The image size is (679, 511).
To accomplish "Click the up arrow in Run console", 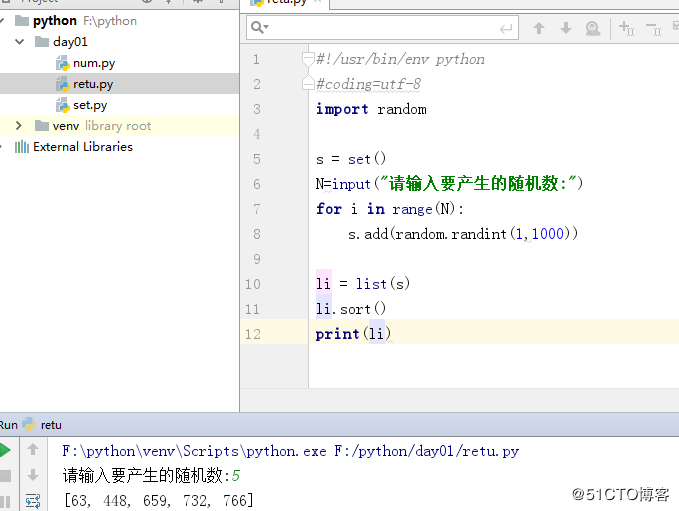I will click(33, 450).
